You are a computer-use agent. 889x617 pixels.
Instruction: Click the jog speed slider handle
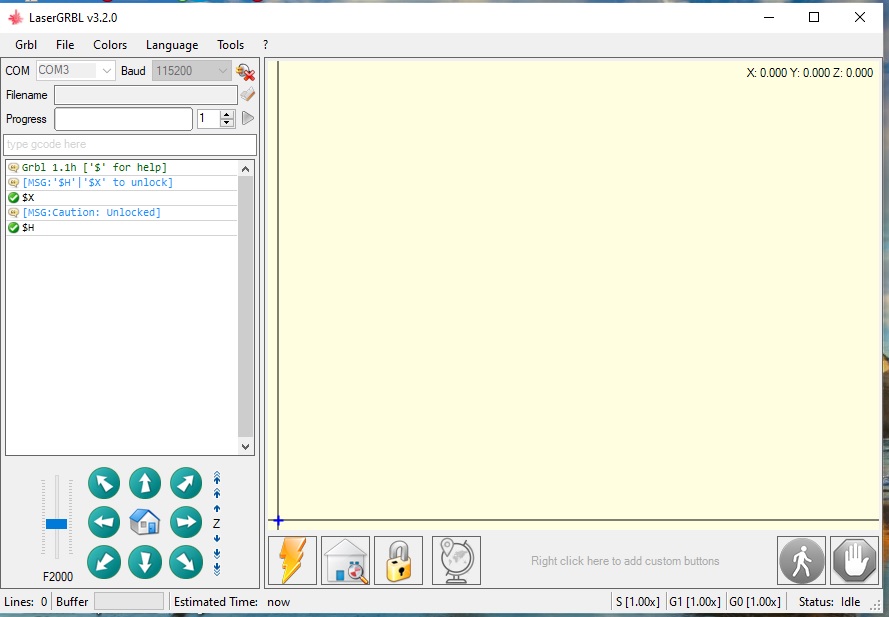click(x=57, y=523)
